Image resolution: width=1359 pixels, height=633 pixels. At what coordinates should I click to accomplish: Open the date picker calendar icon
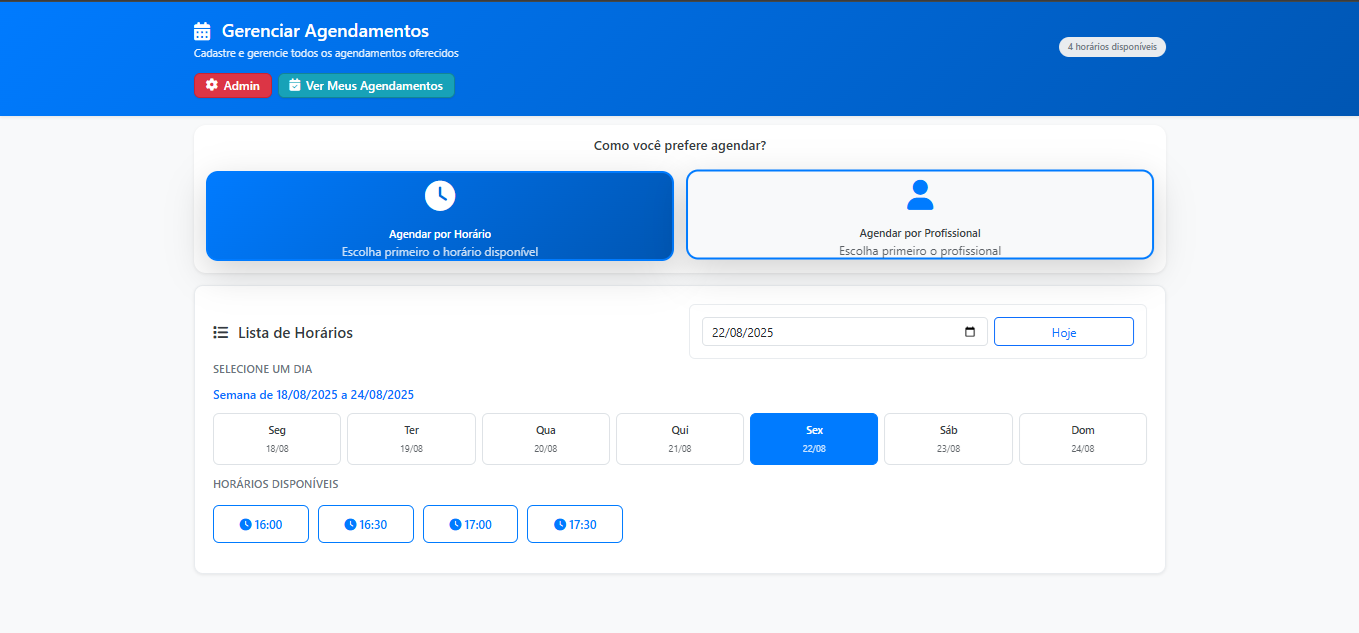pyautogui.click(x=969, y=332)
